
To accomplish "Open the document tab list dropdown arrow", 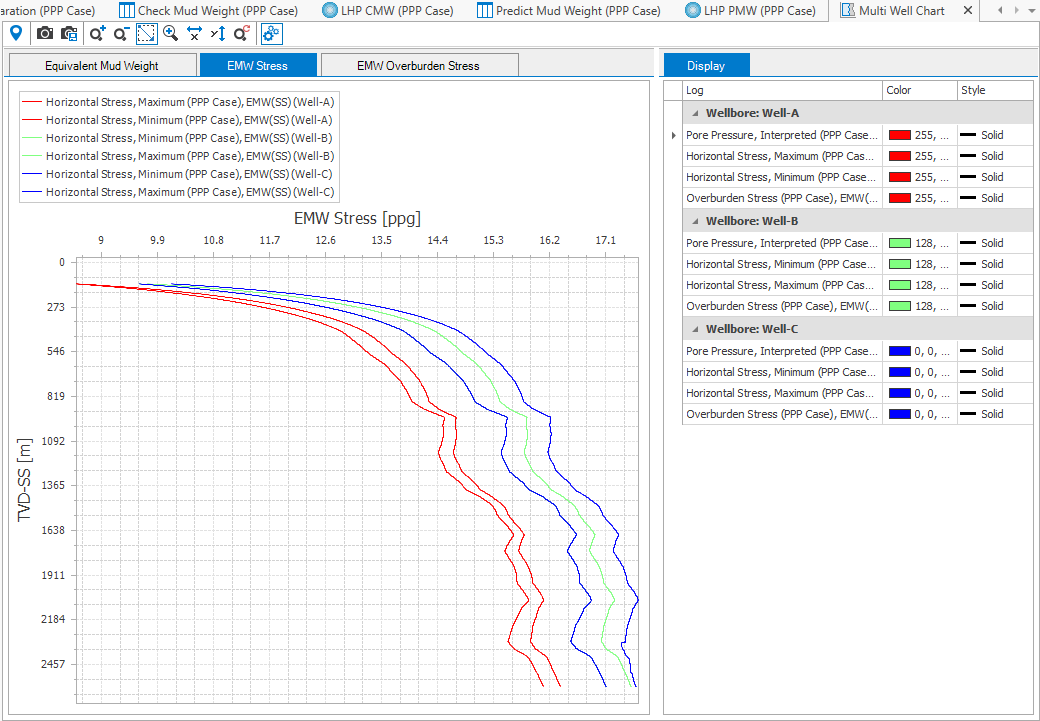I will click(1032, 10).
